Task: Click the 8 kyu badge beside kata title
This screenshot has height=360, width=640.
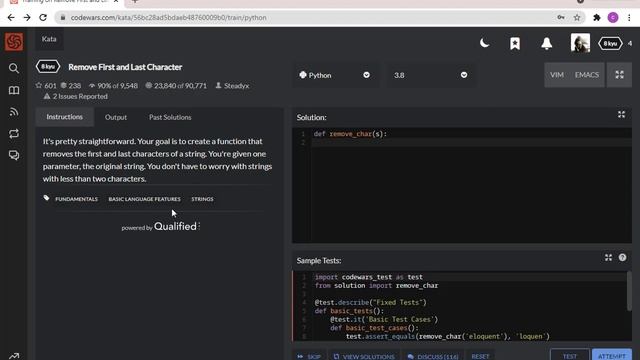Action: 48,67
